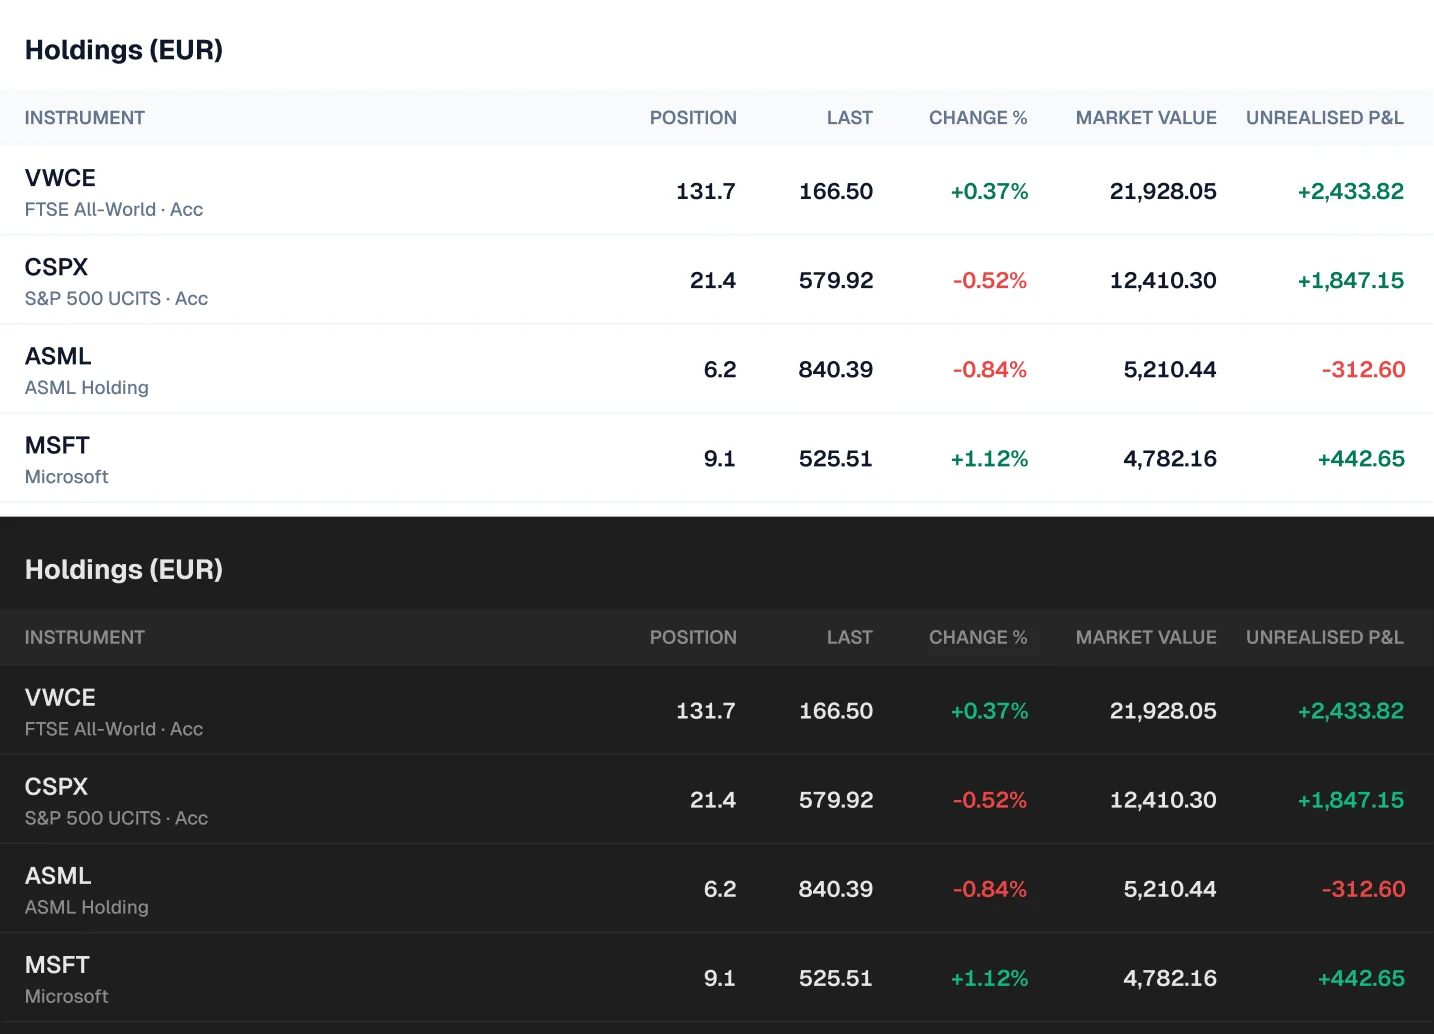Click the -0.84% change in the light table
1434x1034 pixels.
pyautogui.click(x=990, y=369)
